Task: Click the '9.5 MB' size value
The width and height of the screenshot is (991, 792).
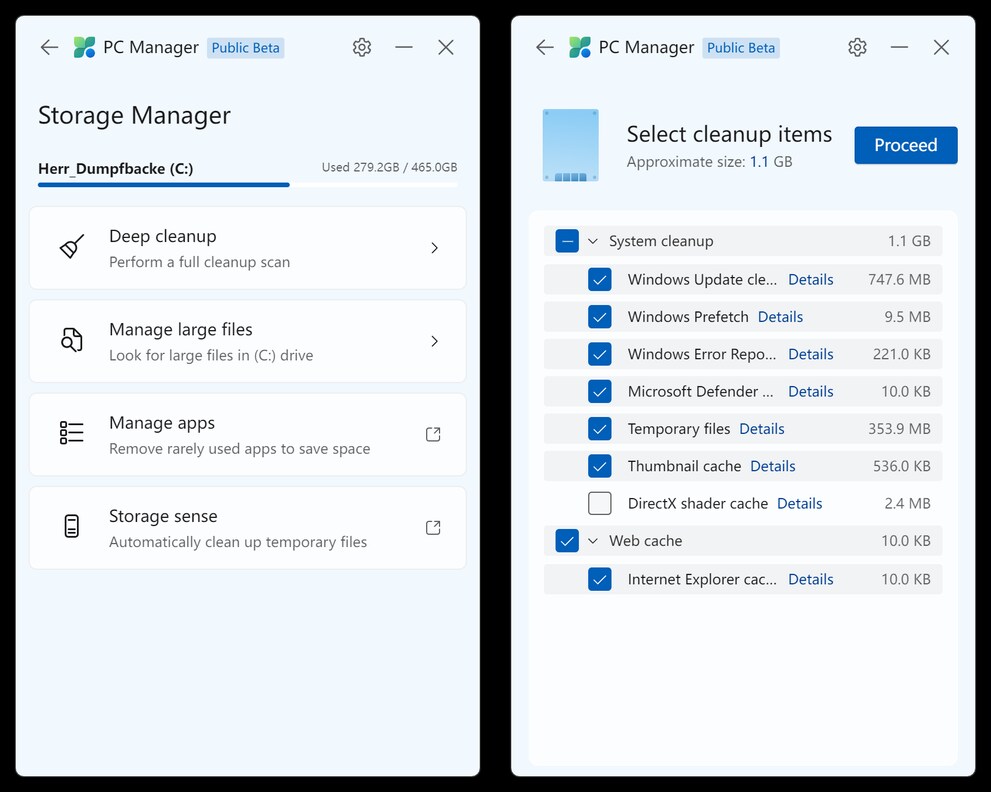Action: coord(907,317)
